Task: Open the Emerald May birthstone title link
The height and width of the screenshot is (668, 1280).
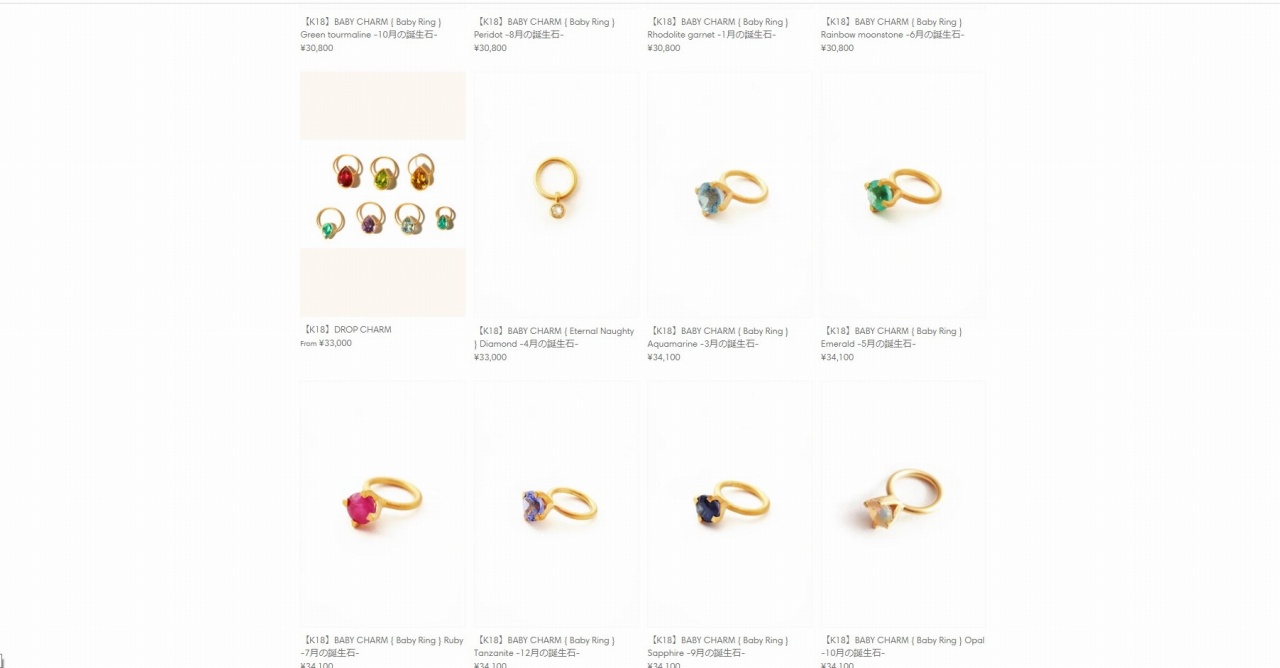Action: (892, 337)
